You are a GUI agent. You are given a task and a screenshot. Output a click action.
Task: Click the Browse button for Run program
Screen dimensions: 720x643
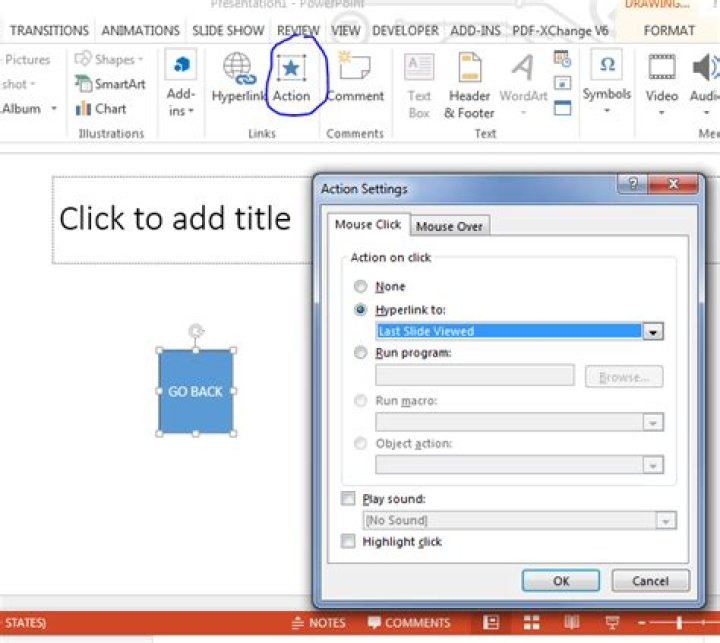(x=624, y=377)
